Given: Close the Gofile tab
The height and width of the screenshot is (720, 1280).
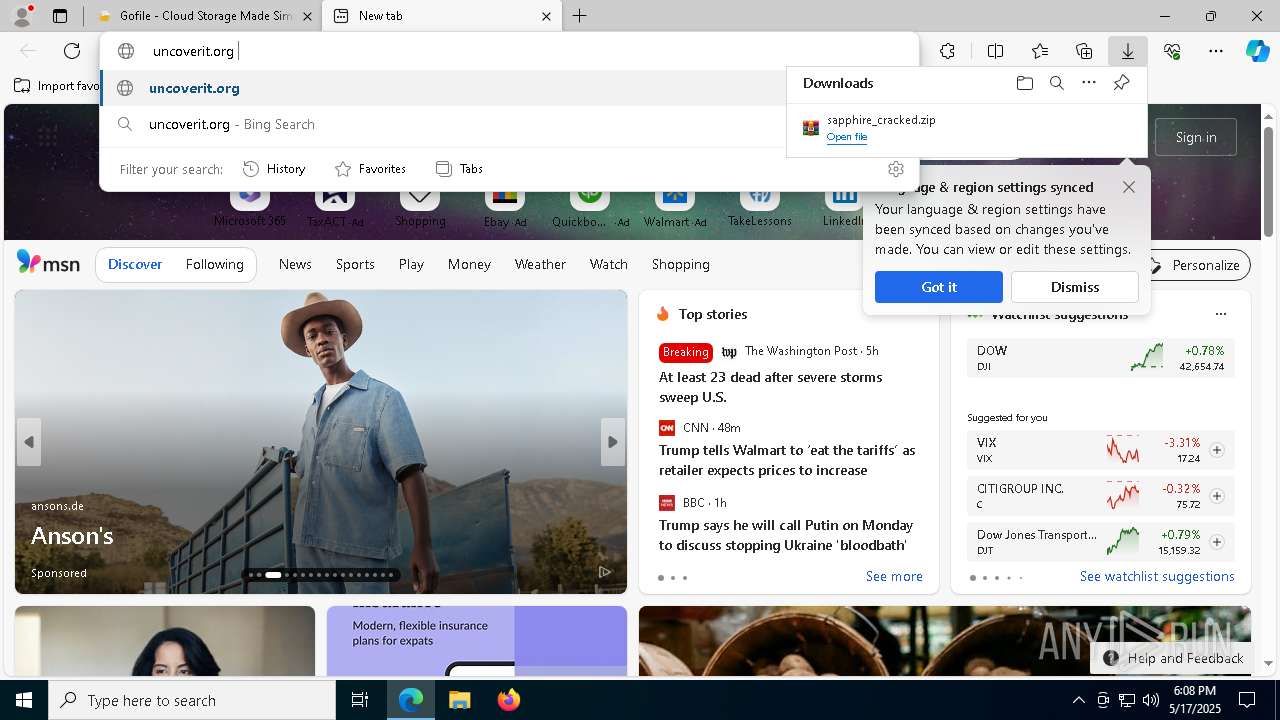Looking at the screenshot, I should tap(307, 16).
